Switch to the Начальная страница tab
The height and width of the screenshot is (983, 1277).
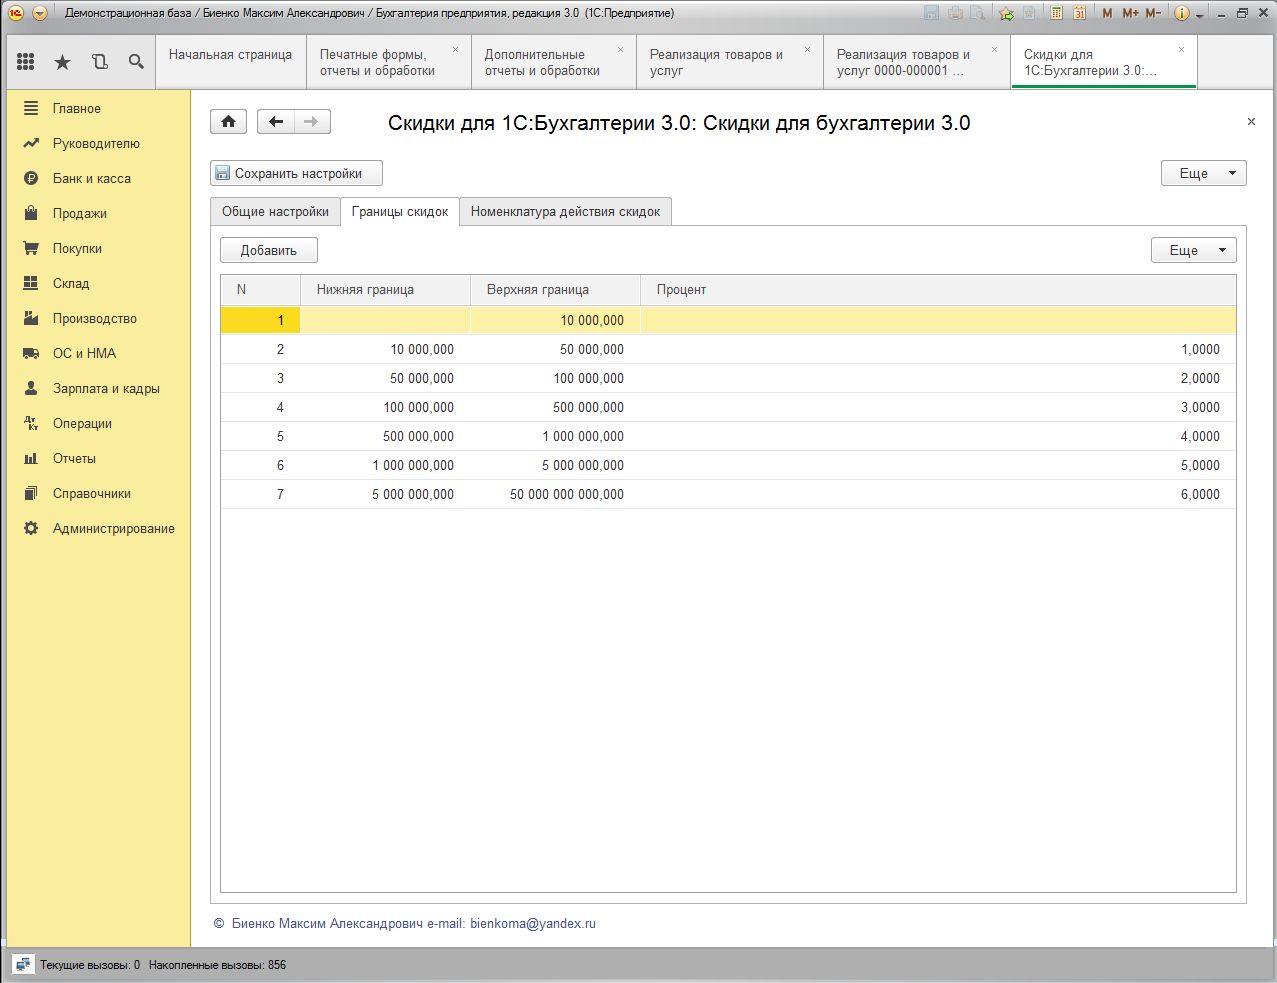230,62
